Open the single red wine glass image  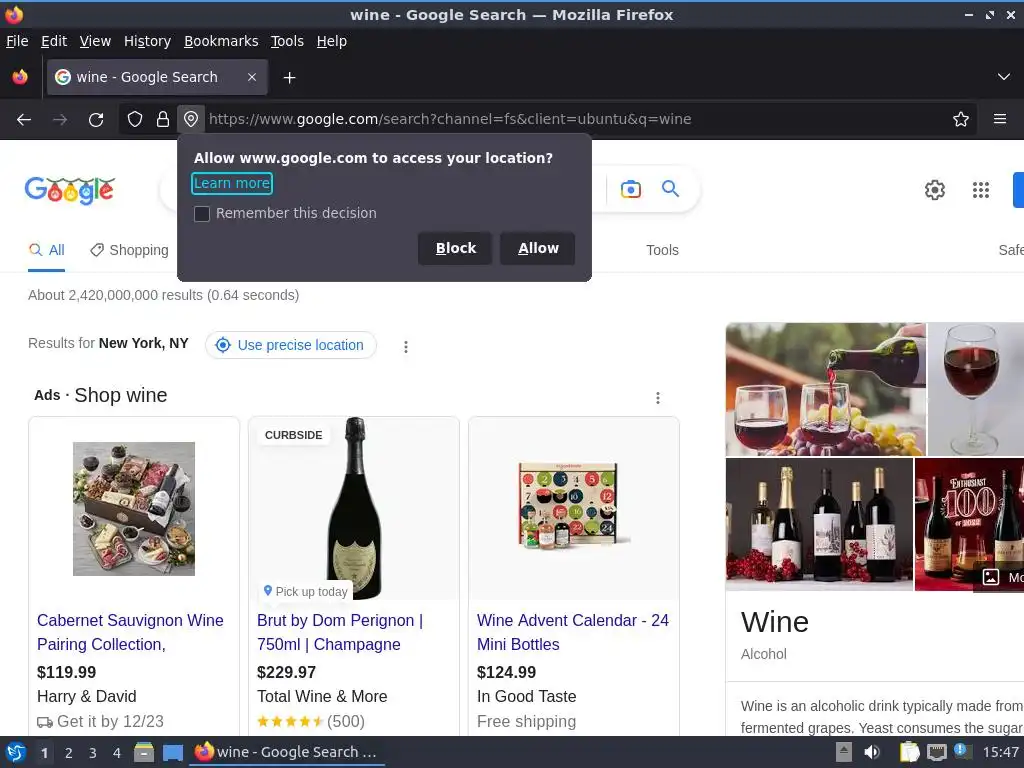coord(976,389)
